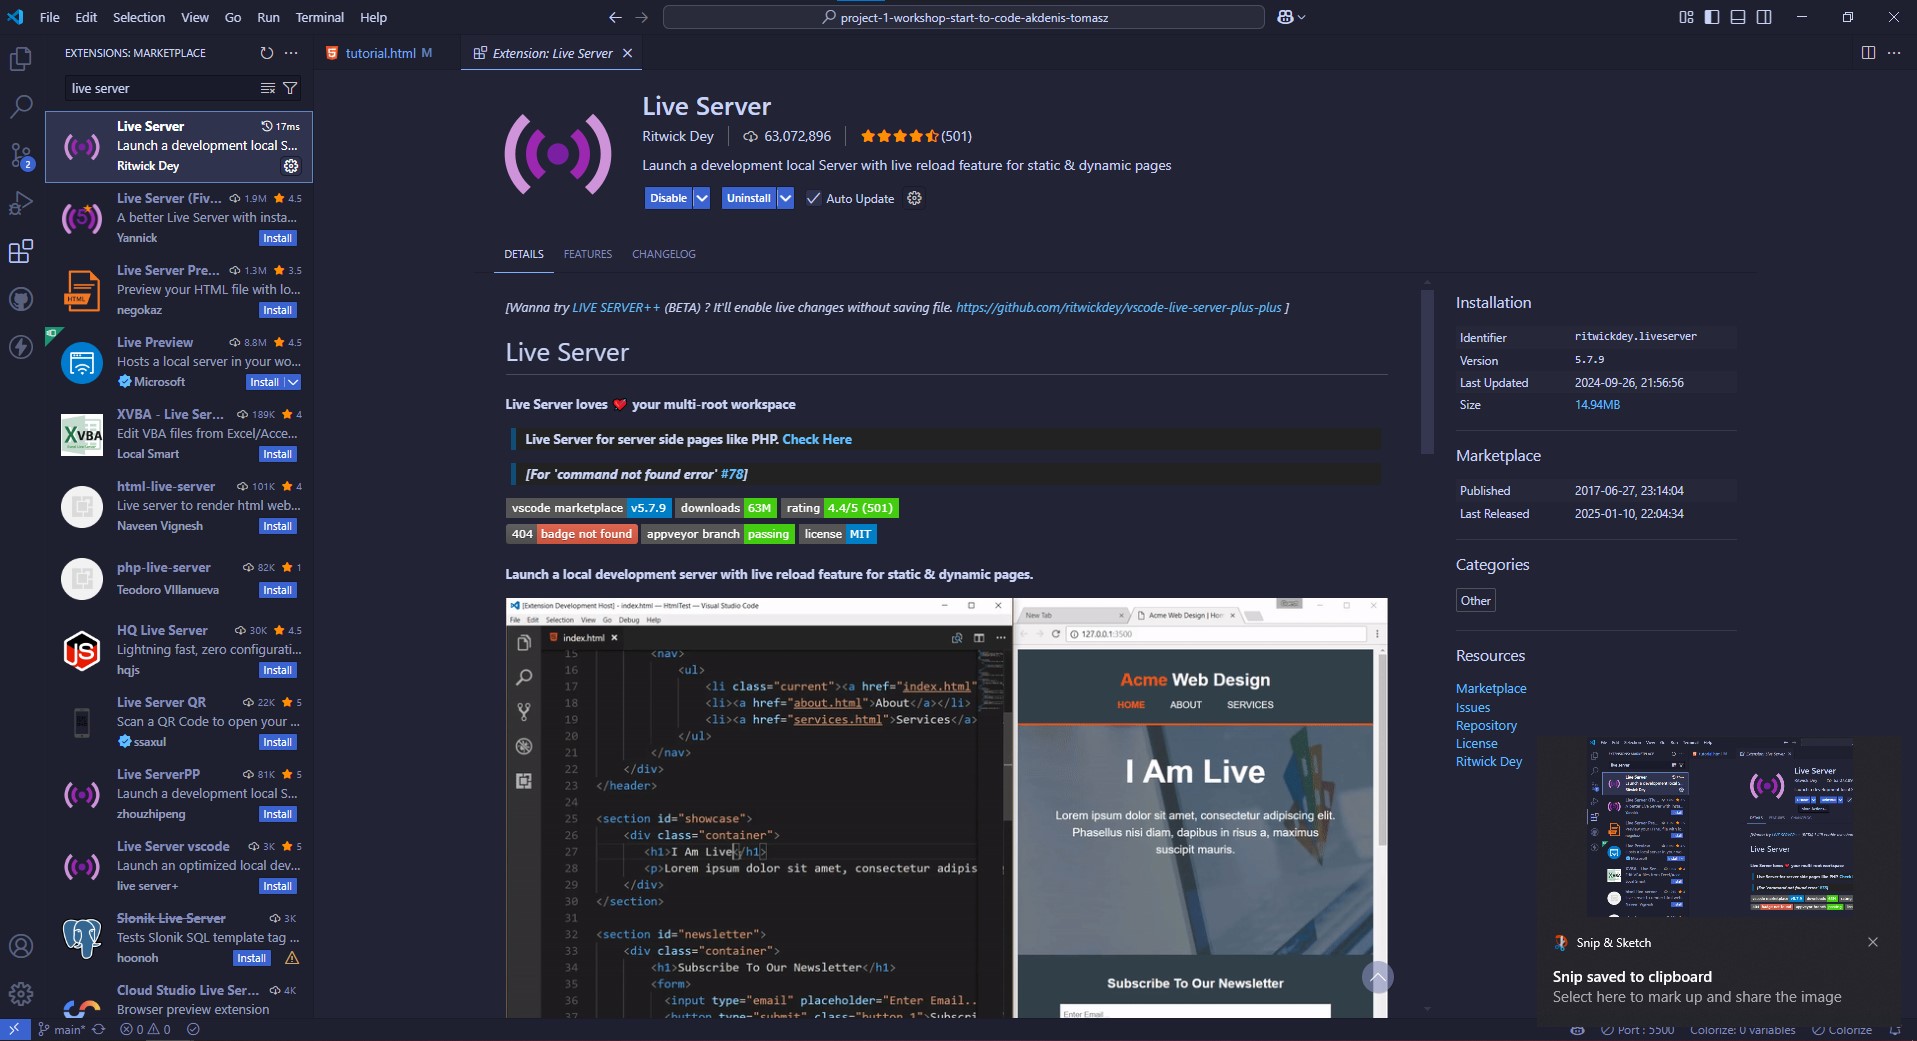This screenshot has height=1041, width=1917.
Task: Expand the Uninstall button dropdown arrow
Action: (x=786, y=198)
